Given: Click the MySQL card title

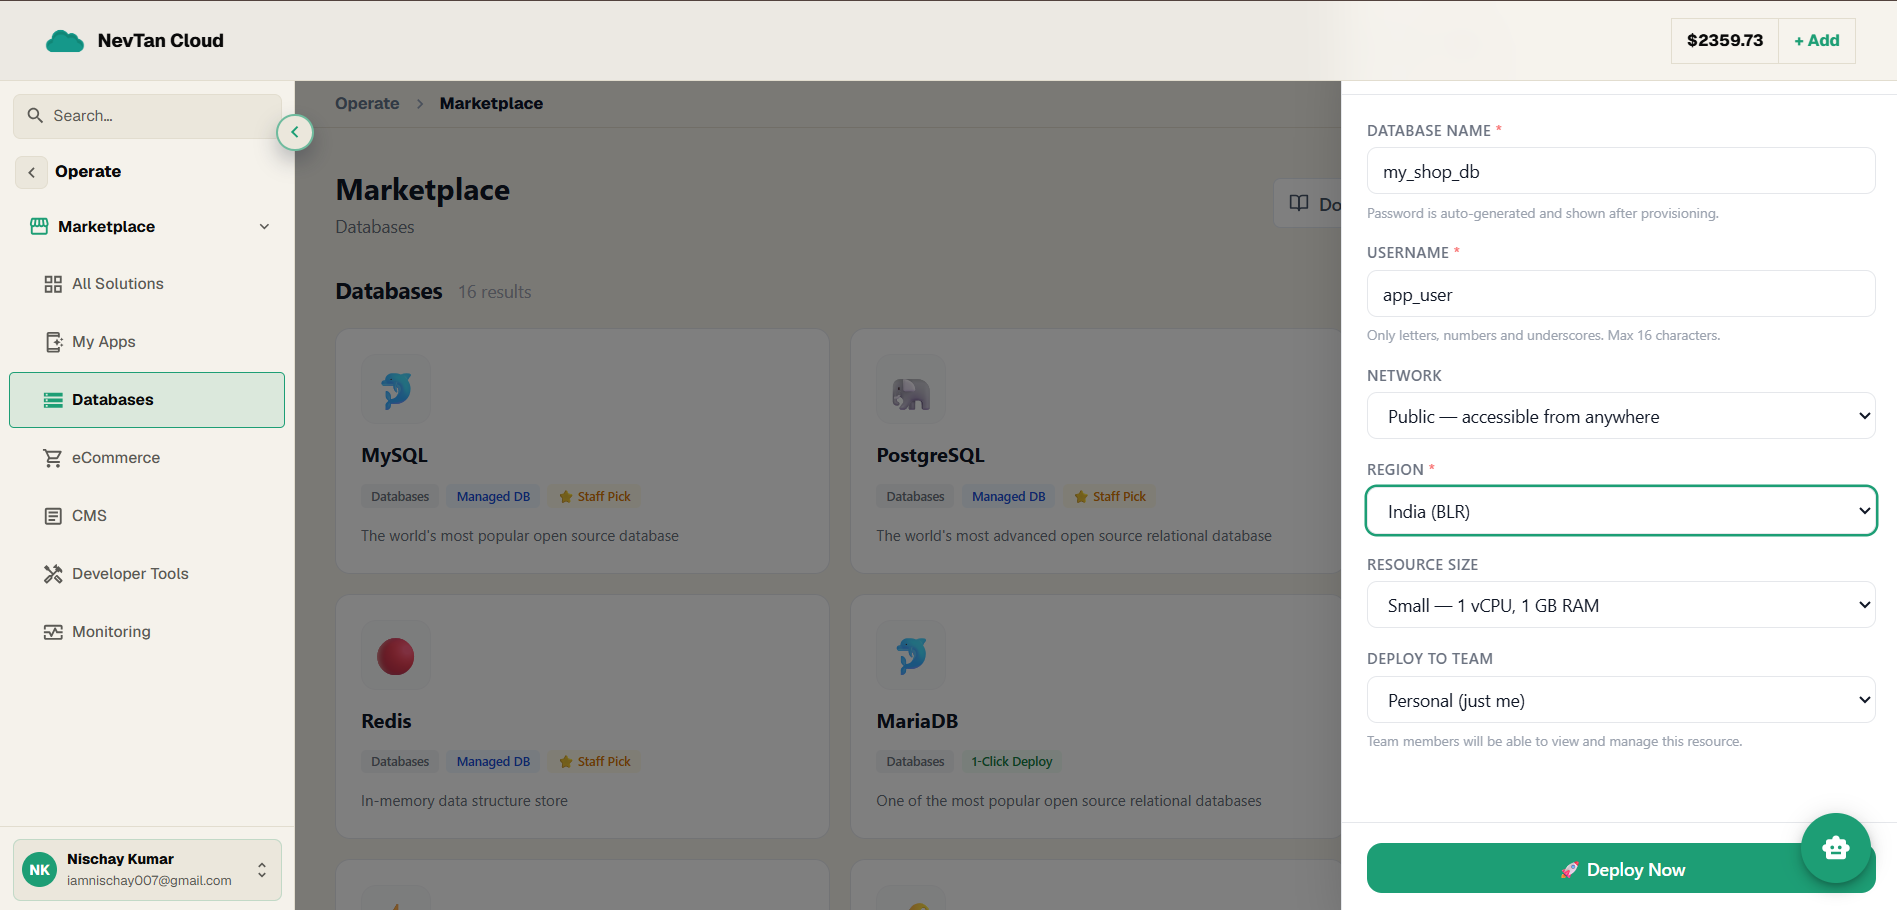Looking at the screenshot, I should tap(394, 455).
